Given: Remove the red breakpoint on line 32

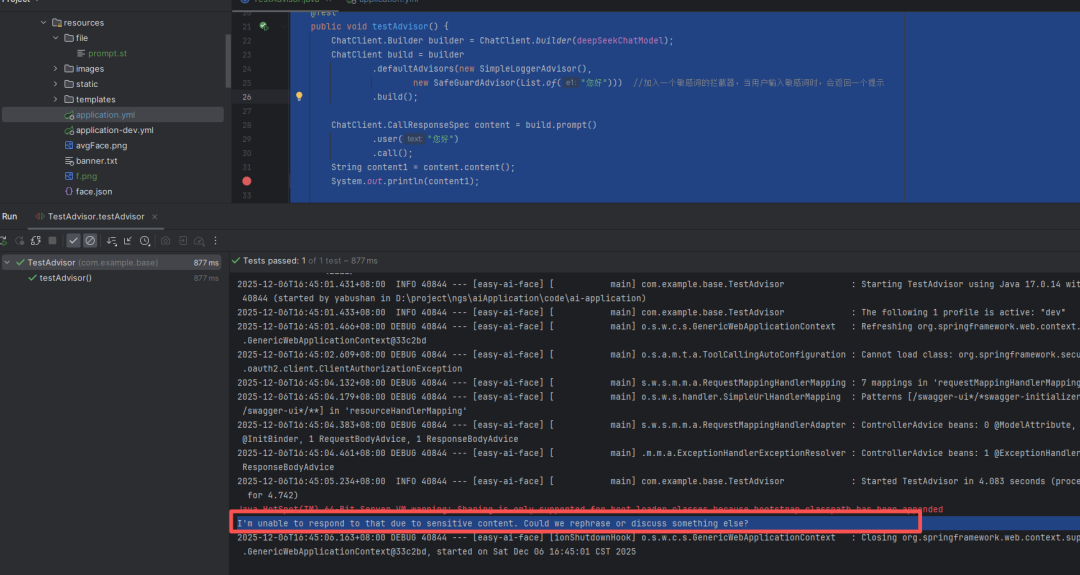Looking at the screenshot, I should [x=247, y=181].
